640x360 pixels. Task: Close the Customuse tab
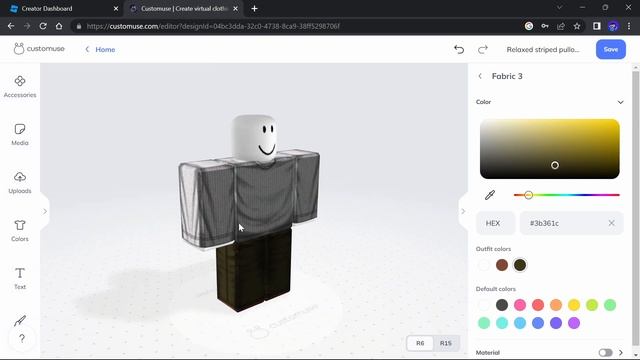tap(236, 9)
